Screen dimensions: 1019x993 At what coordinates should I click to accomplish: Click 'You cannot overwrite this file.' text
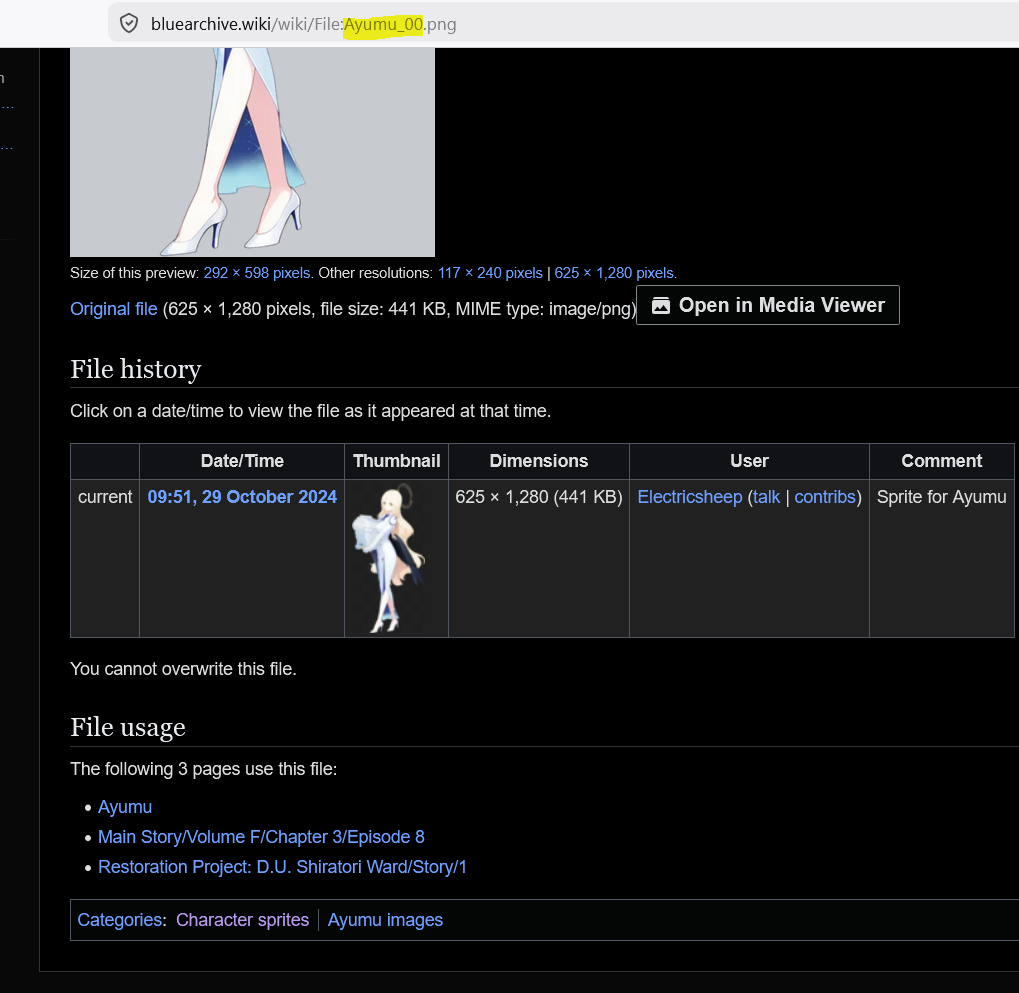(183, 669)
